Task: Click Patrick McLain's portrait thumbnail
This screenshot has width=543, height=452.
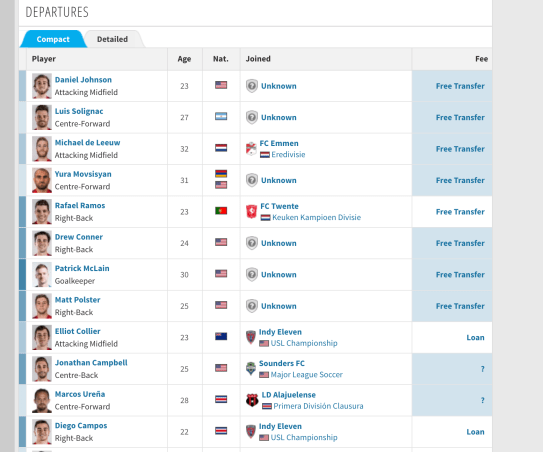Action: [42, 275]
